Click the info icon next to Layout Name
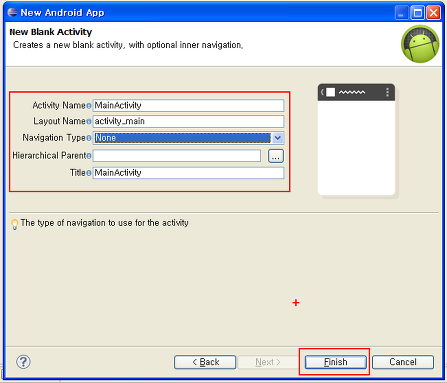This screenshot has width=447, height=383. (x=89, y=122)
